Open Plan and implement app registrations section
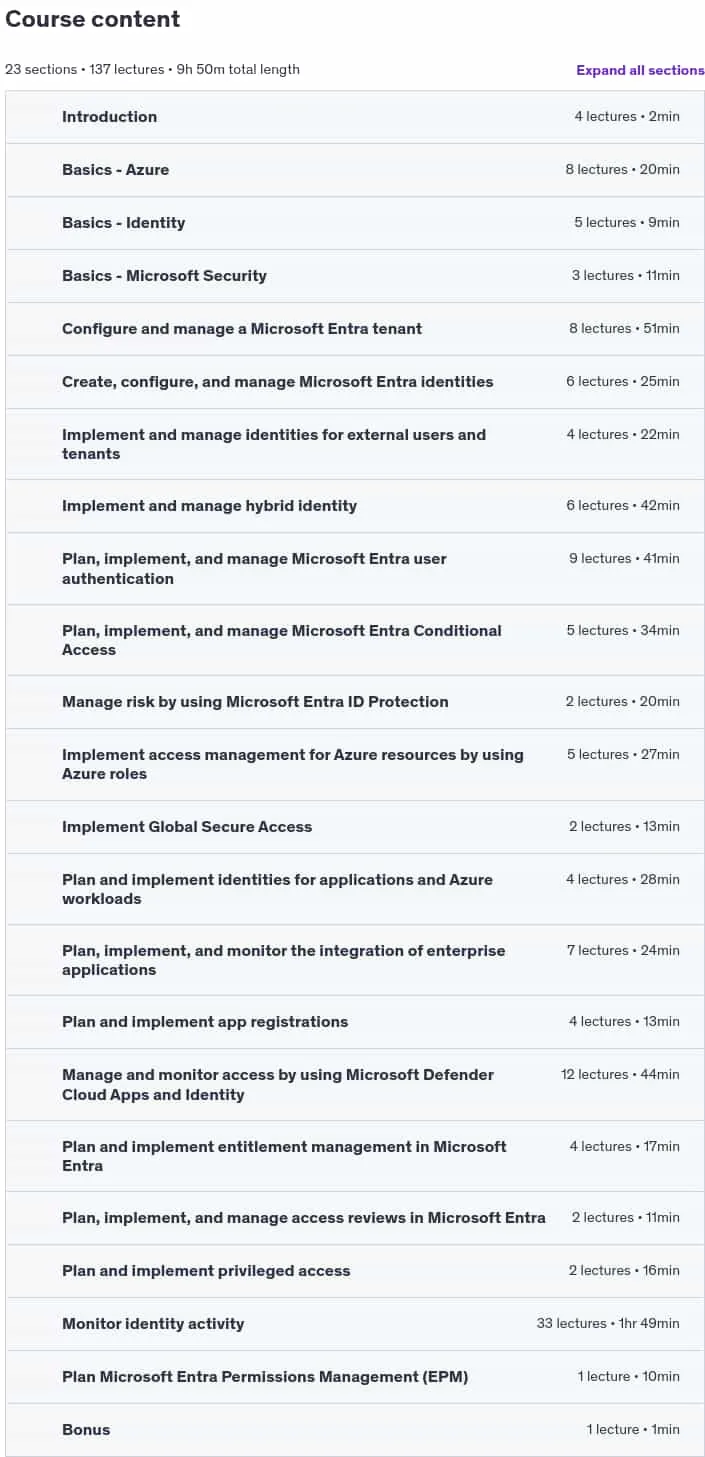Viewport: 705px width, 1457px height. point(355,1022)
